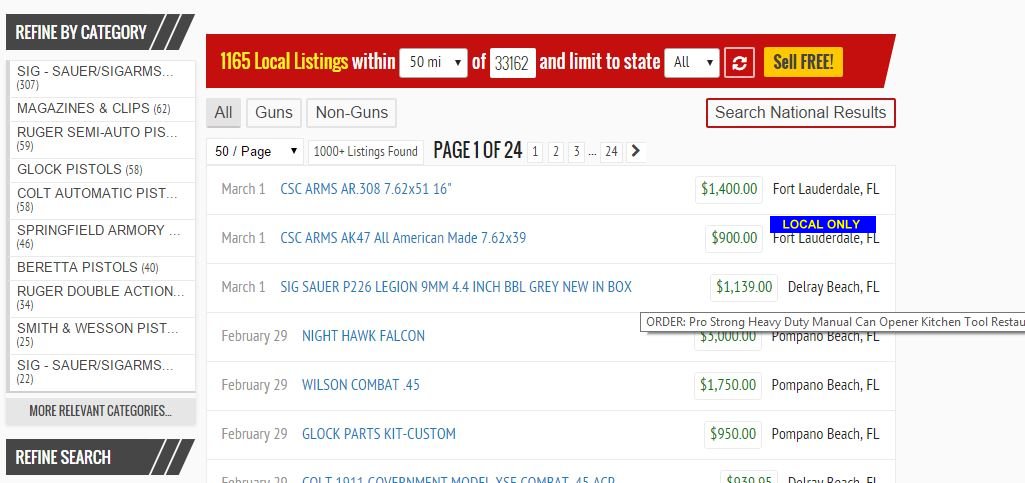Click the refresh search icon button

(739, 63)
